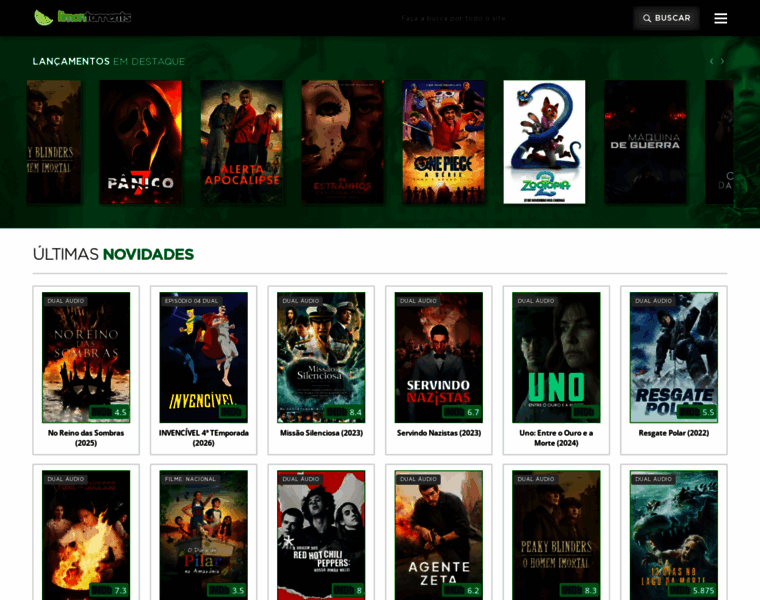Open Peaky Blinders O Homem Imortal grid poster
This screenshot has width=760, height=600.
point(556,535)
